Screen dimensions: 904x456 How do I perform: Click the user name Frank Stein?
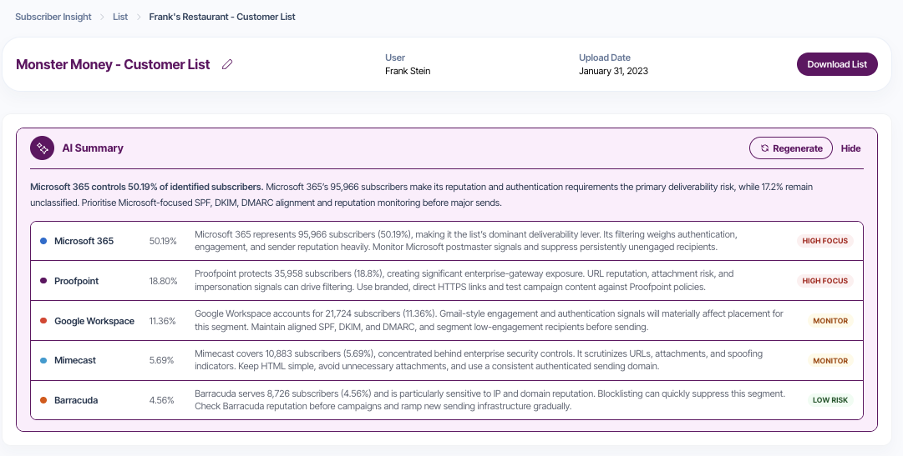point(408,71)
